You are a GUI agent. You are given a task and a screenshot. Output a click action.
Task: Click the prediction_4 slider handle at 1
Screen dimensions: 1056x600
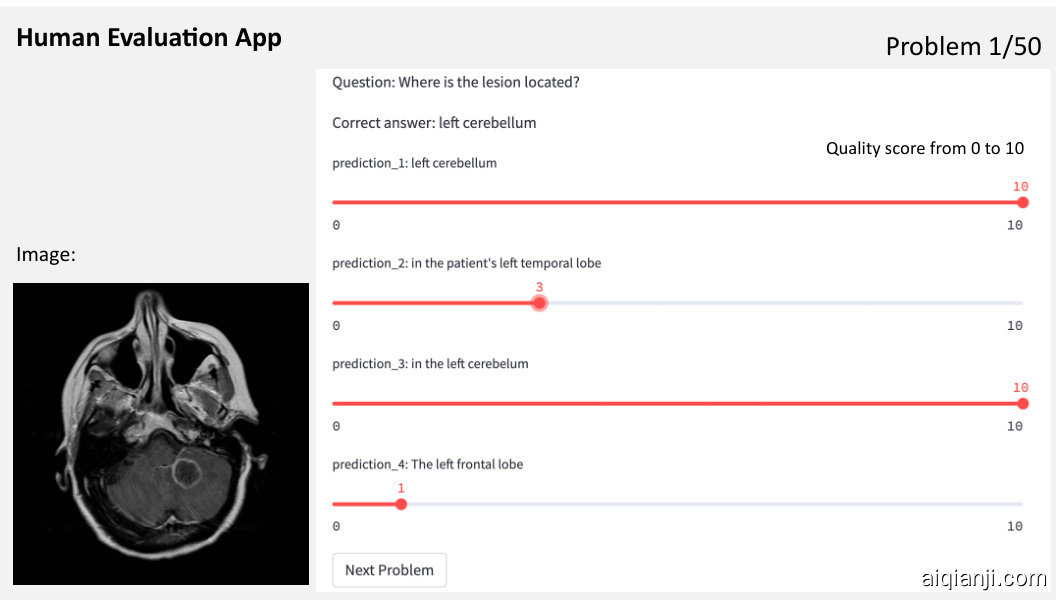(401, 504)
